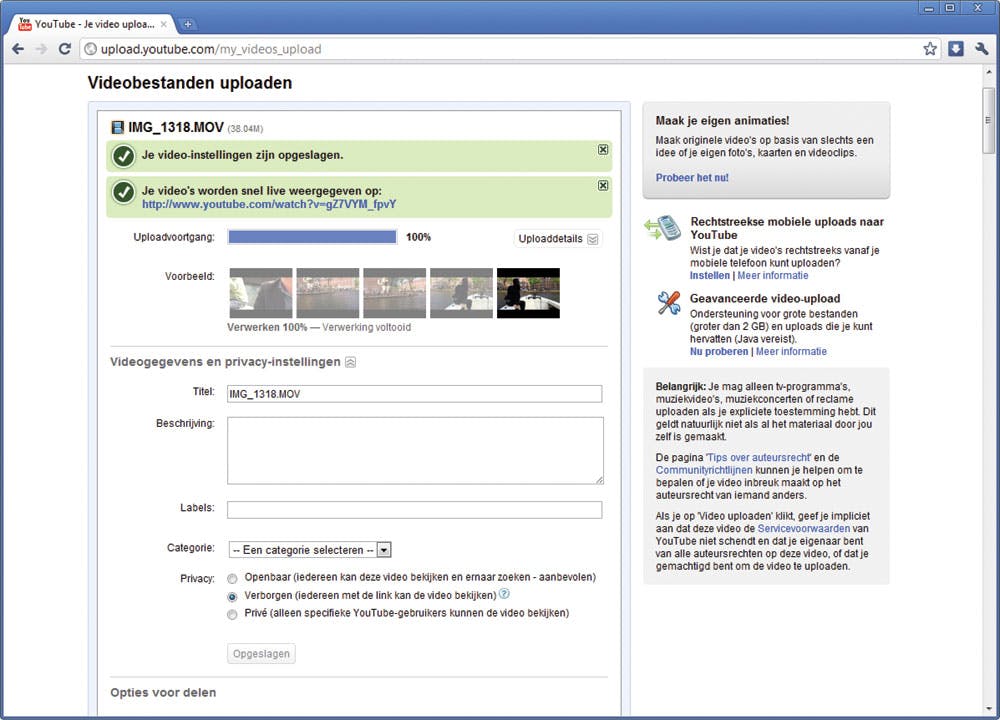The image size is (1000, 720).
Task: Expand the Uploaddetails dropdown
Action: click(558, 239)
